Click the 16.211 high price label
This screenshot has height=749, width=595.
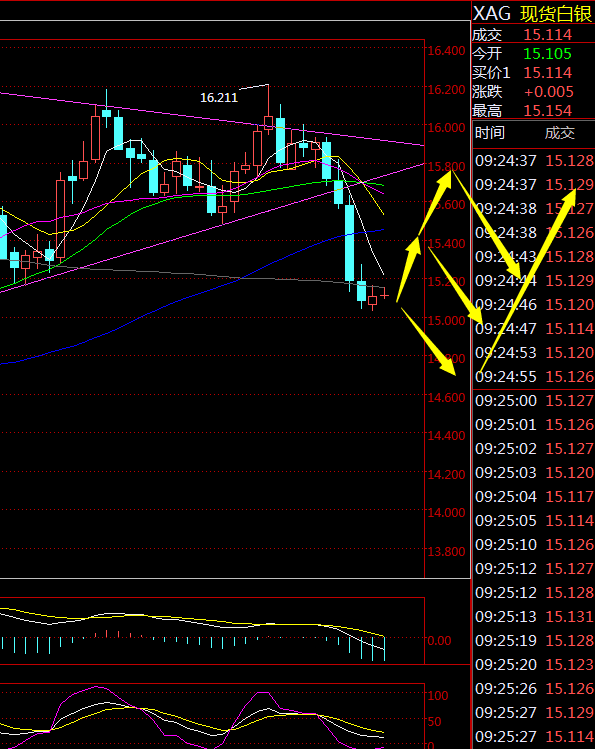pyautogui.click(x=219, y=98)
